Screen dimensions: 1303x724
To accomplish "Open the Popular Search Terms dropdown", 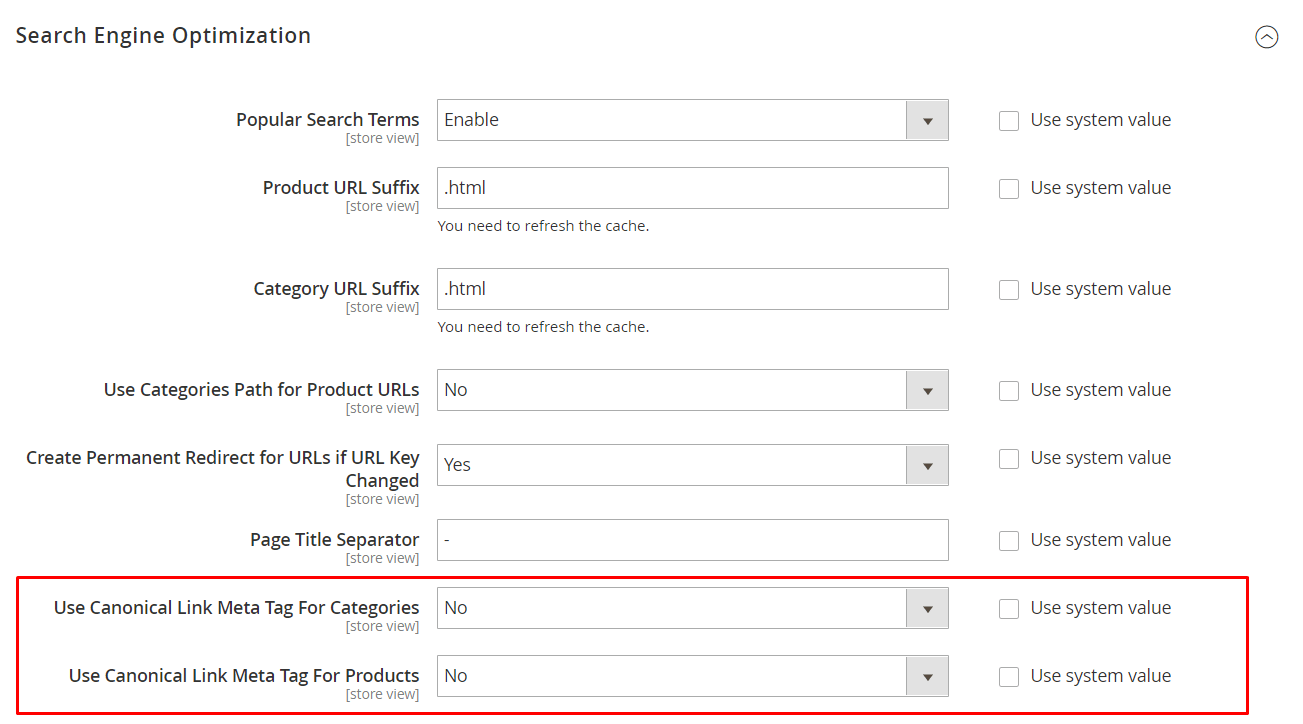I will click(927, 119).
